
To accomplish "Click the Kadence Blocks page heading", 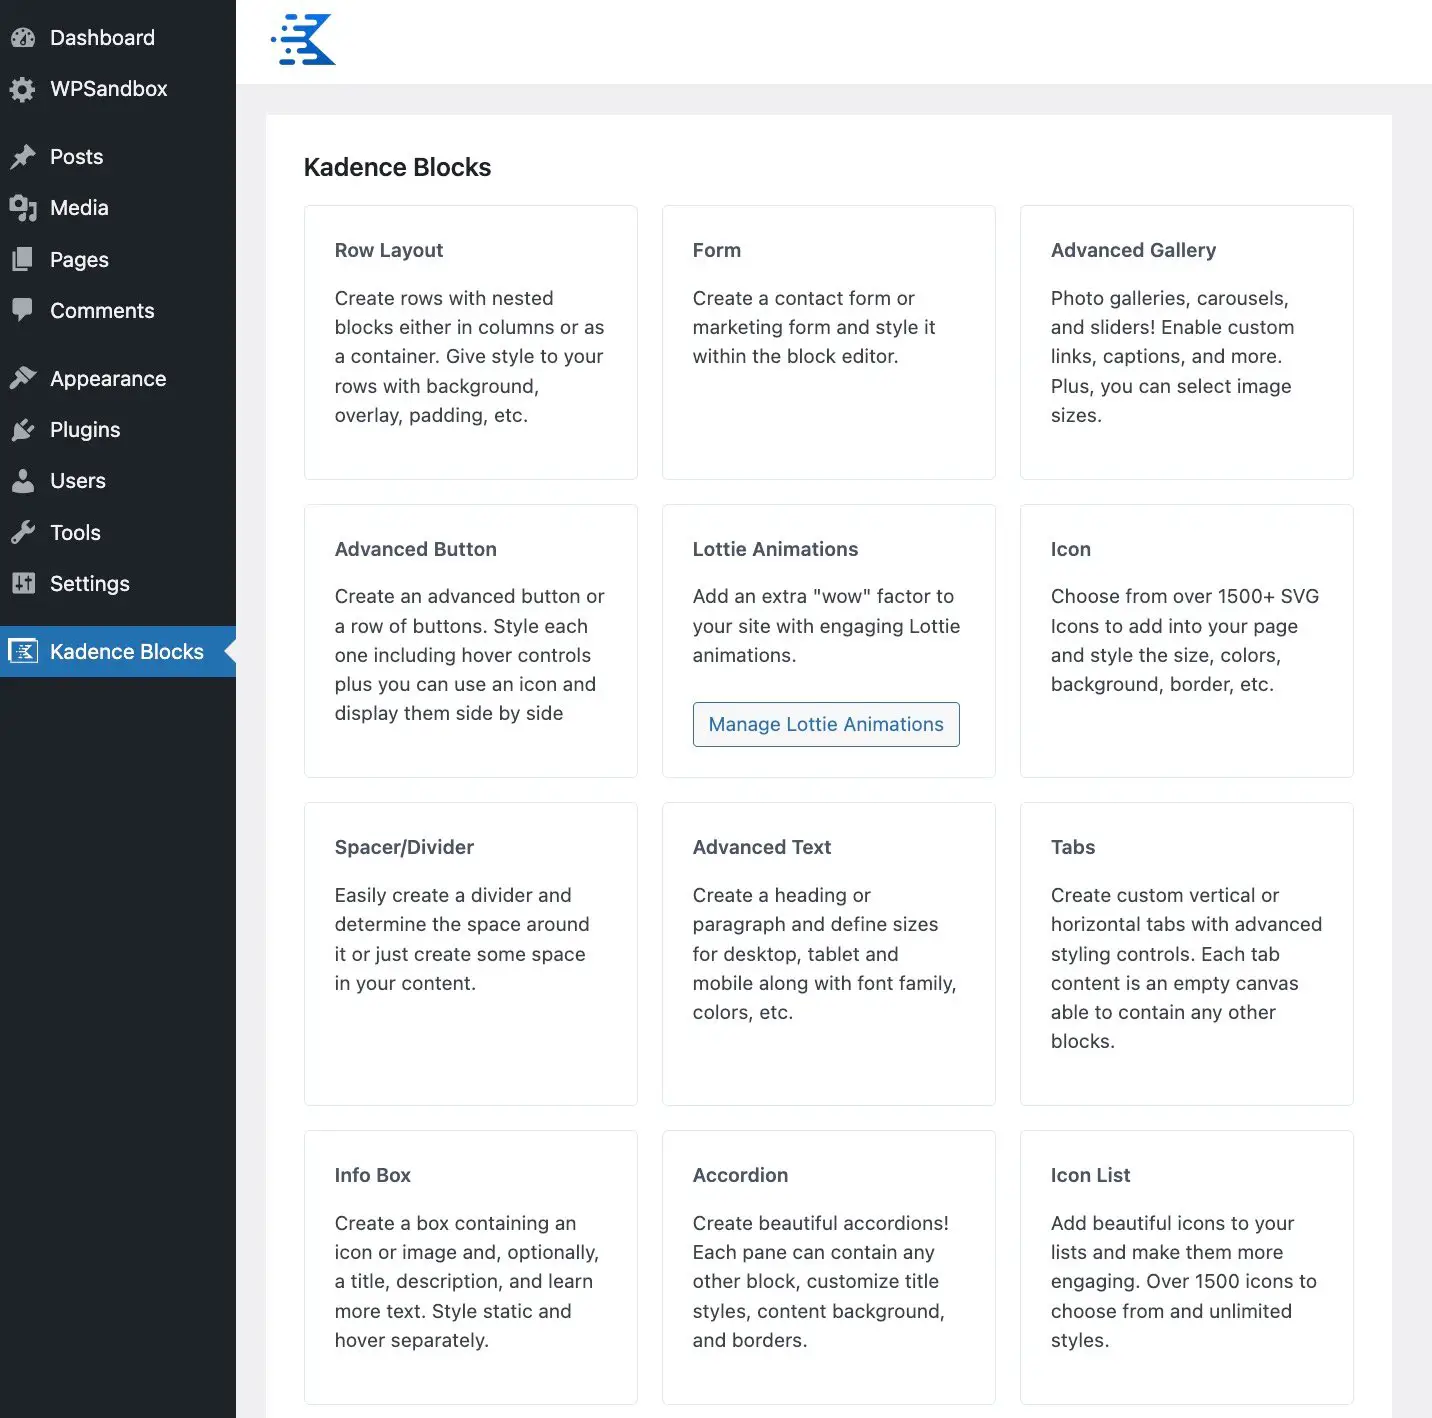I will pyautogui.click(x=397, y=167).
